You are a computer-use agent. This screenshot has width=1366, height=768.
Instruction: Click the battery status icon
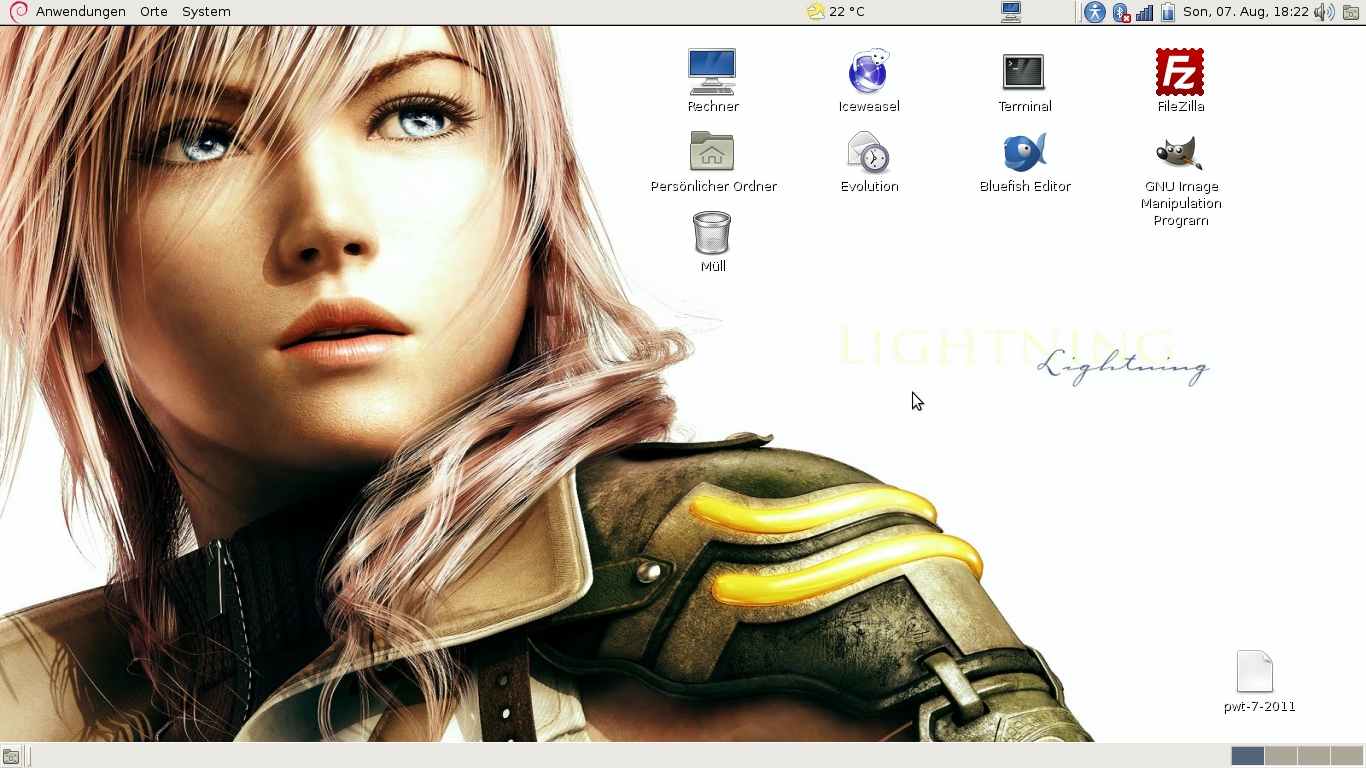1167,12
